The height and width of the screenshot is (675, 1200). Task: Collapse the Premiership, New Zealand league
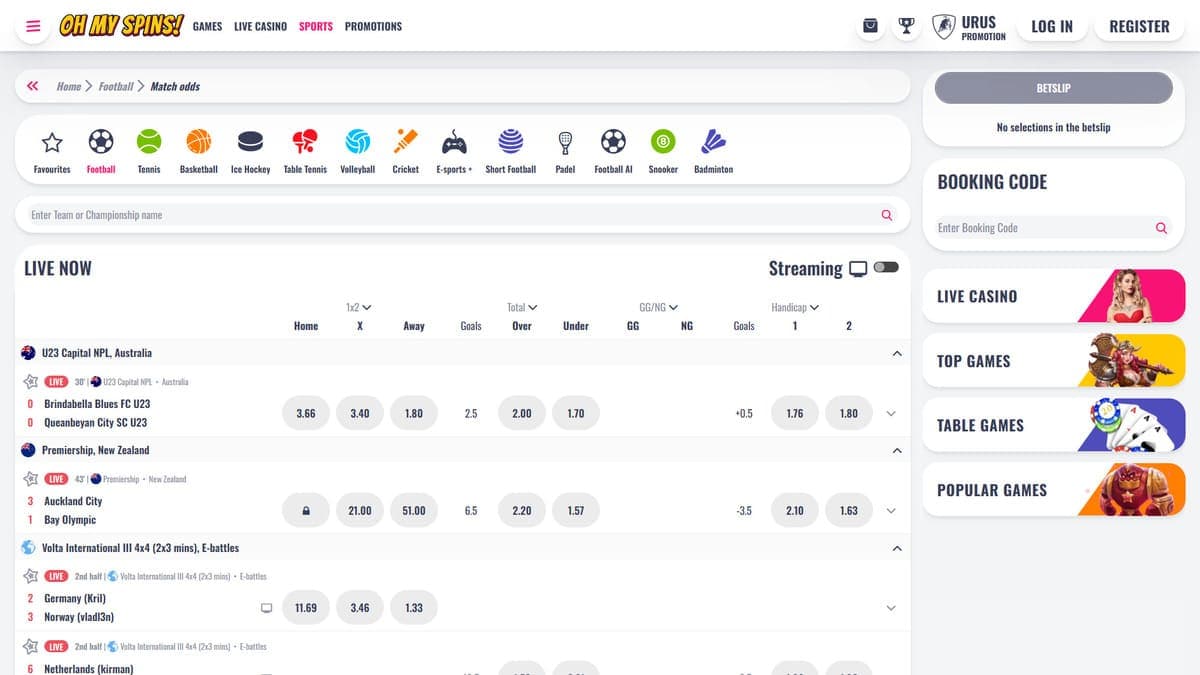(897, 450)
